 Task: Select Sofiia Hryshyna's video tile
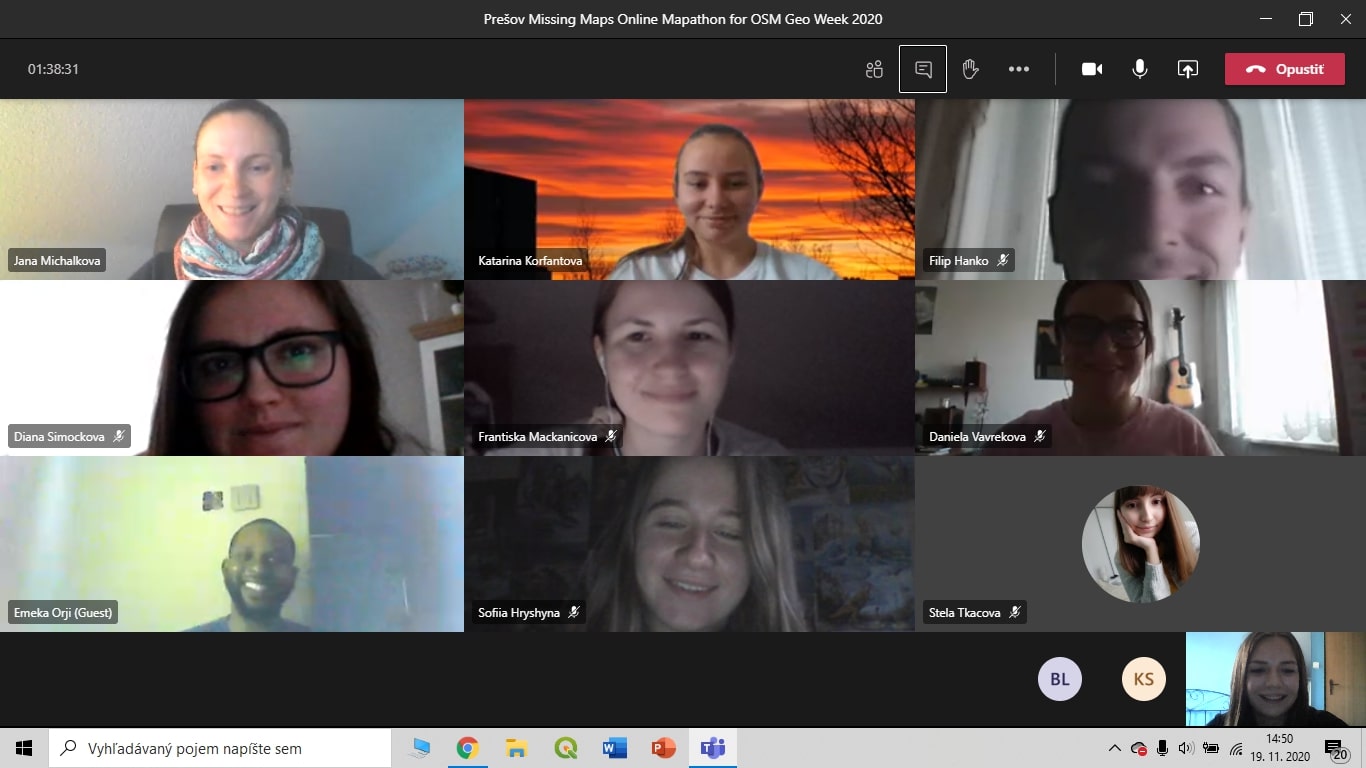pyautogui.click(x=689, y=544)
